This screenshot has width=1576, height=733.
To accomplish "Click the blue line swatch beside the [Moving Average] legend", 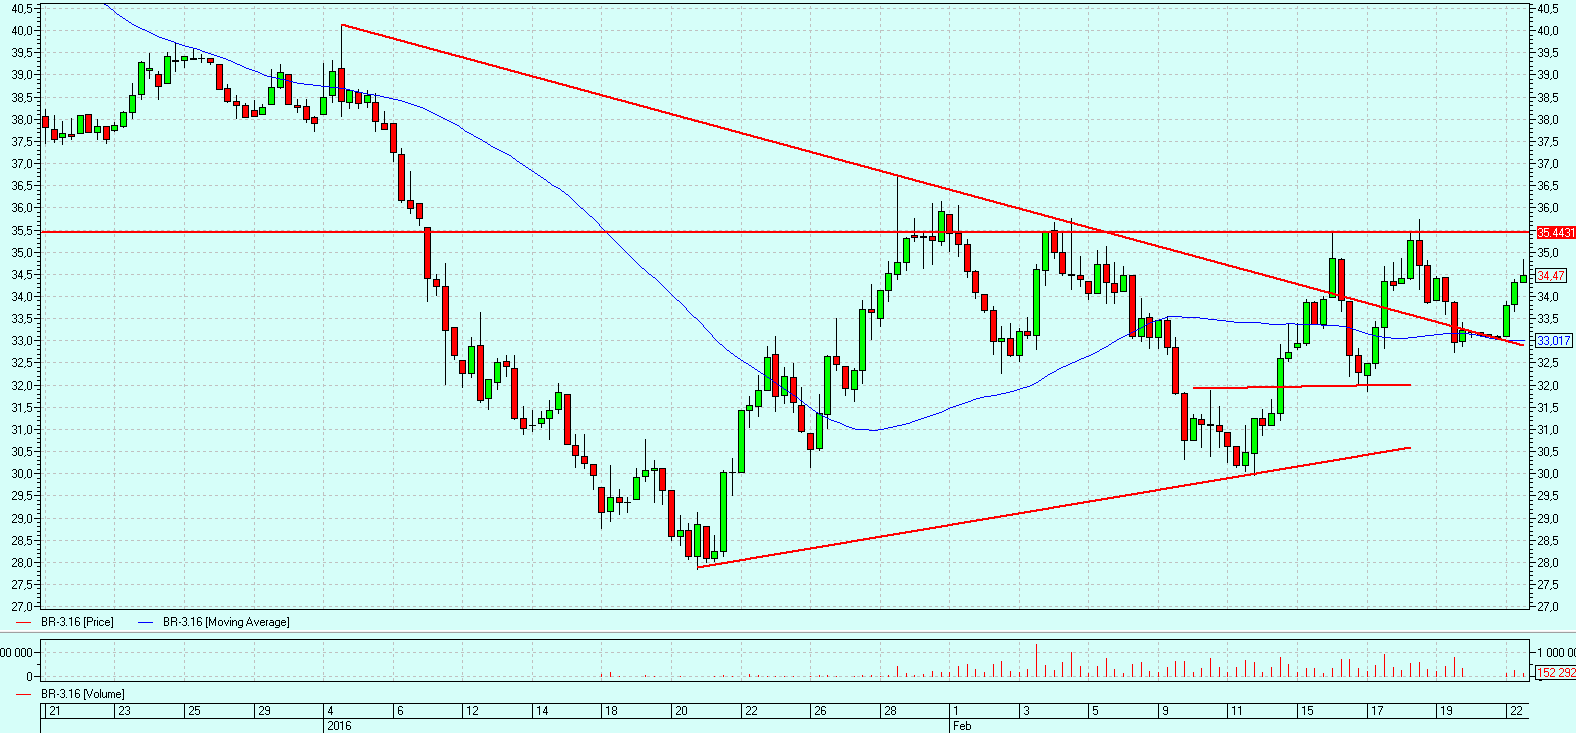I will pyautogui.click(x=146, y=622).
